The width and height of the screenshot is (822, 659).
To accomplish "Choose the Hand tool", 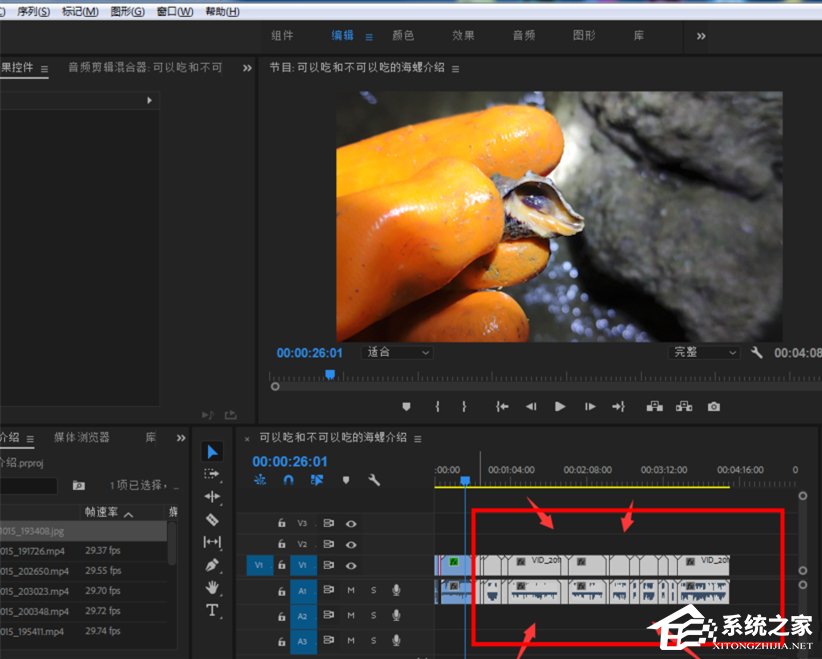I will (212, 588).
